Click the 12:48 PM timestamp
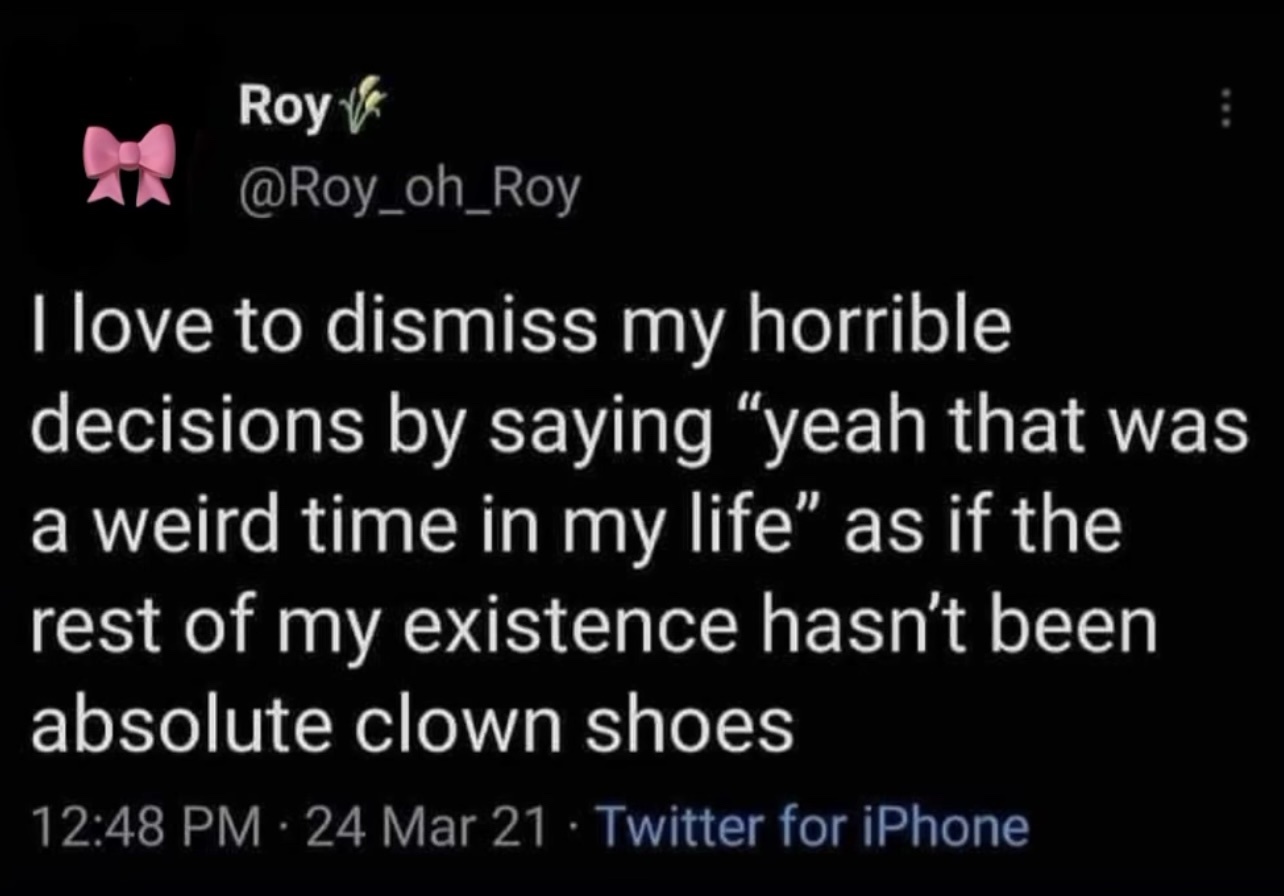 (145, 828)
